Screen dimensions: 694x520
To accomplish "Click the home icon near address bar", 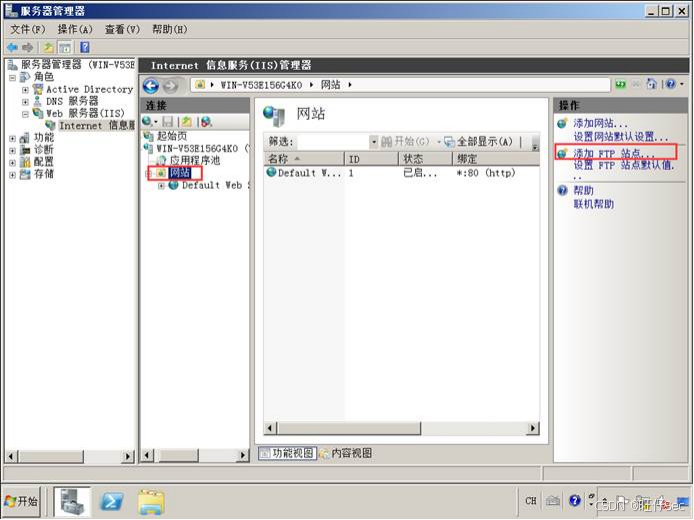I will coord(652,84).
